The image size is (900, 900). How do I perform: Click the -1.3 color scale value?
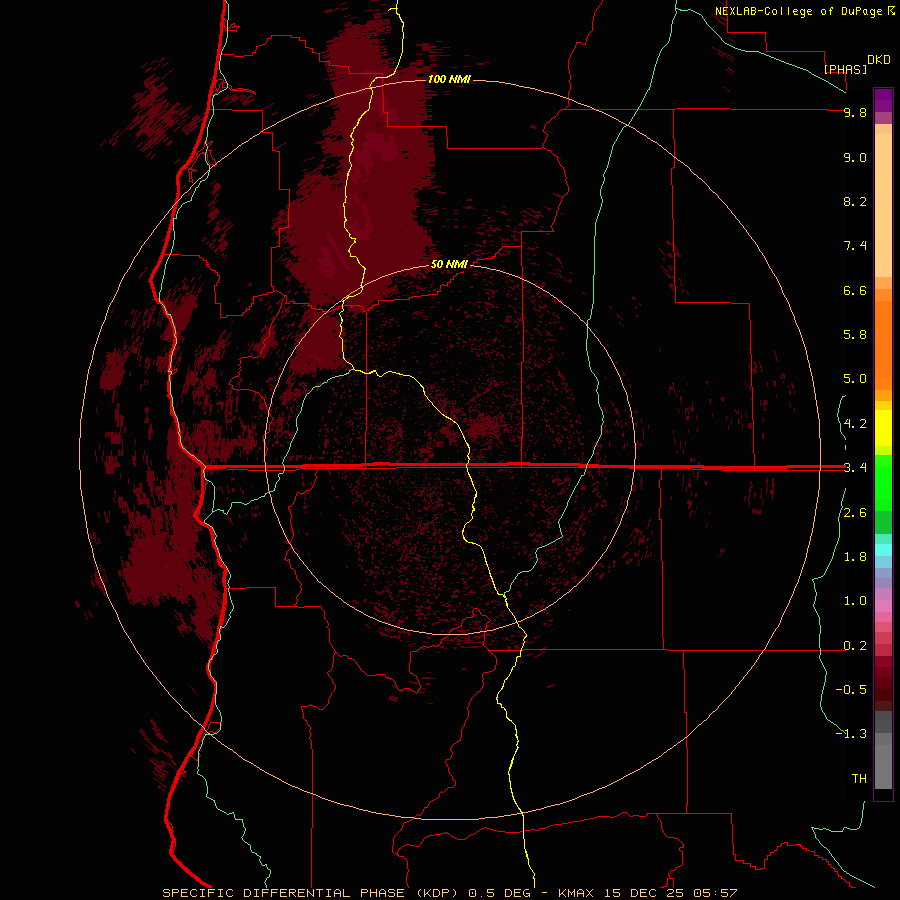851,734
